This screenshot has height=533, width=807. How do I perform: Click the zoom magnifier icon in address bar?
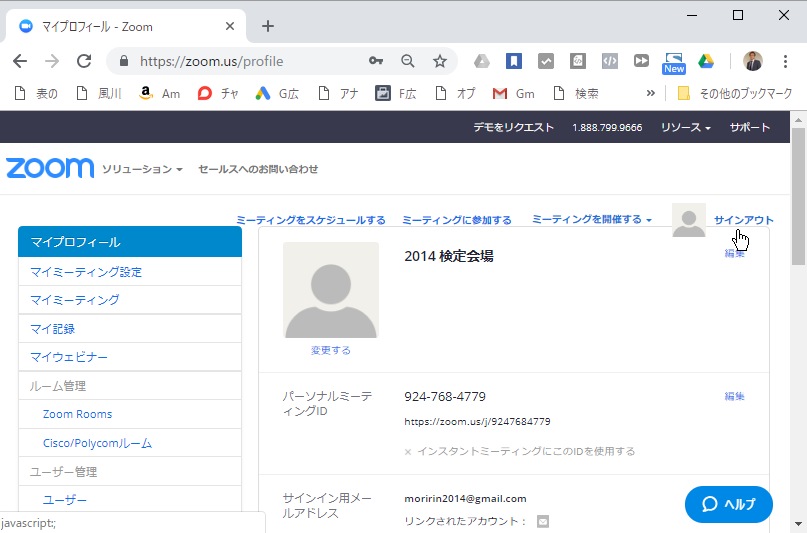point(408,61)
